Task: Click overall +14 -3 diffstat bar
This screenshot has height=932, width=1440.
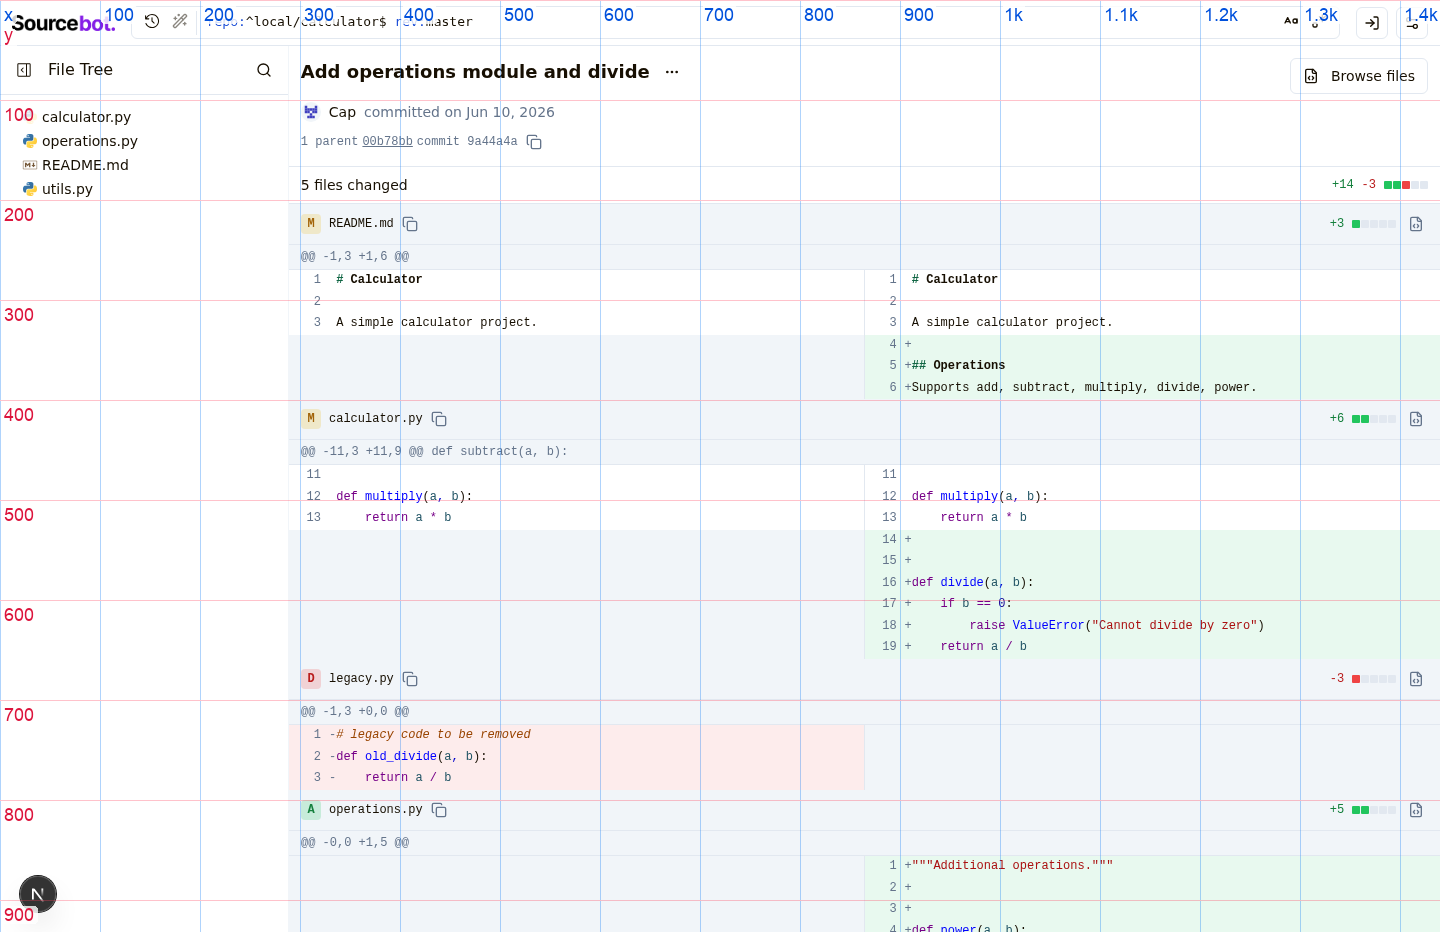Action: tap(1406, 185)
